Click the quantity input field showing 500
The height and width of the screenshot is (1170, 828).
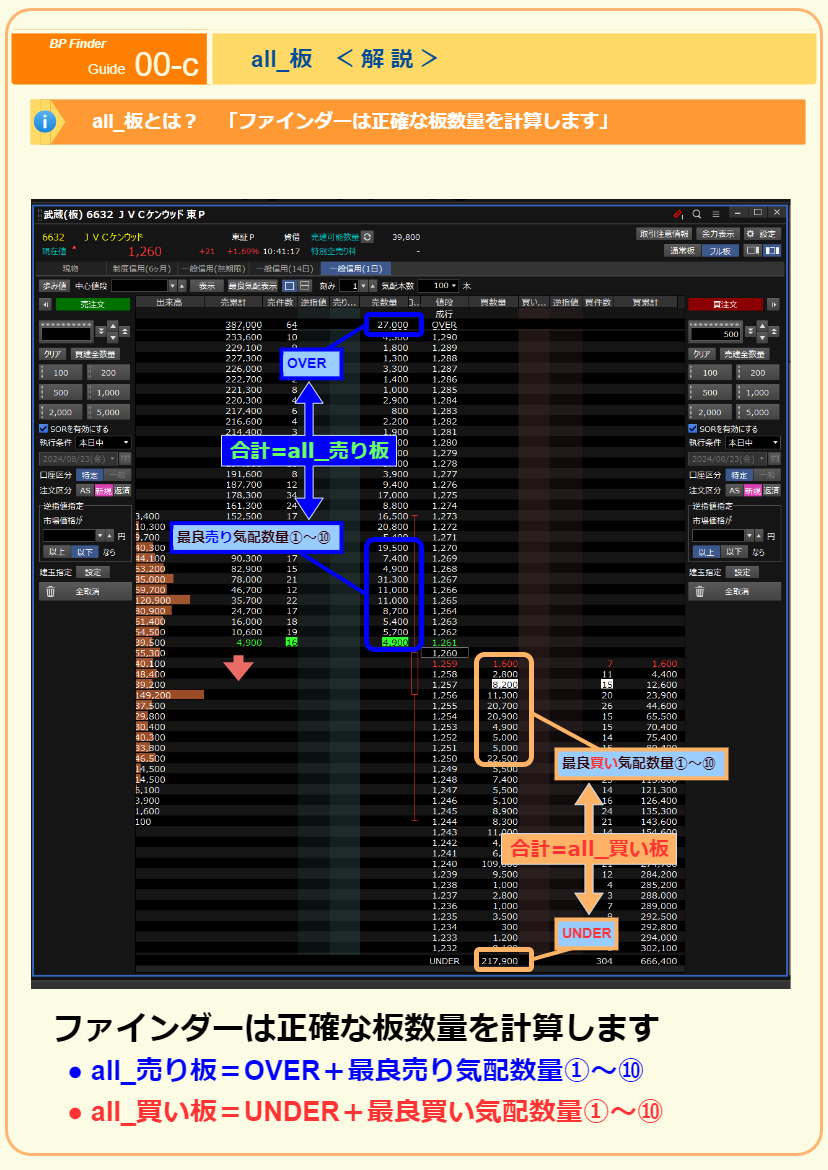click(715, 334)
